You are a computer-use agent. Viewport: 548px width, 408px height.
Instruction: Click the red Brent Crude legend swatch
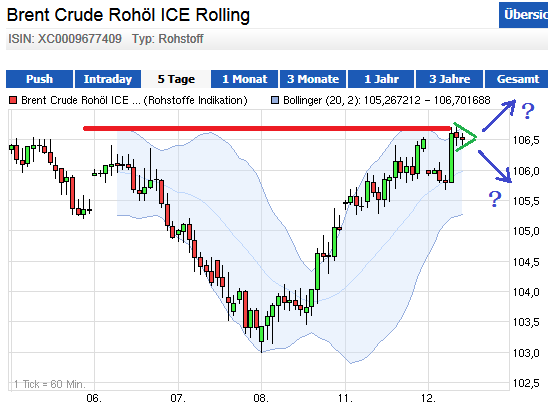[13, 100]
